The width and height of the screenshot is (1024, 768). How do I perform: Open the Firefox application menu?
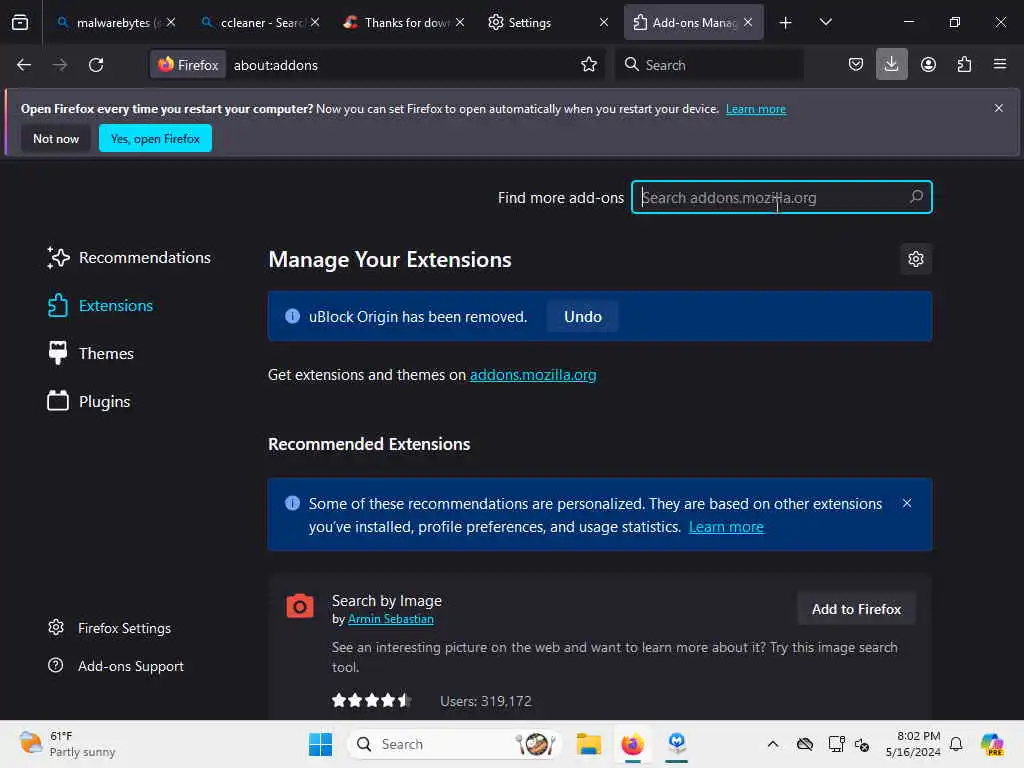[1000, 65]
